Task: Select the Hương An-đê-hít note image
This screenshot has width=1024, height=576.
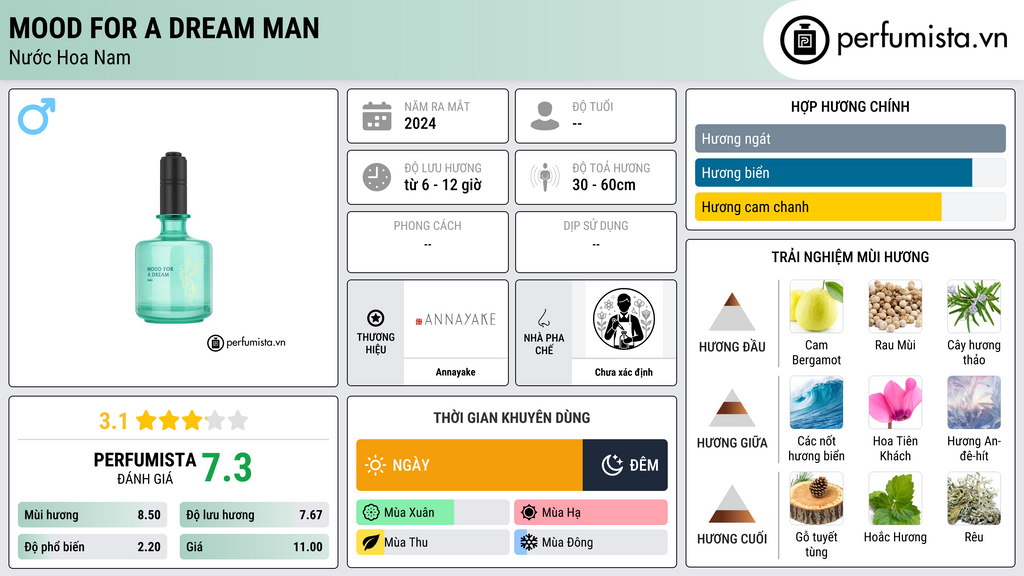Action: 974,402
